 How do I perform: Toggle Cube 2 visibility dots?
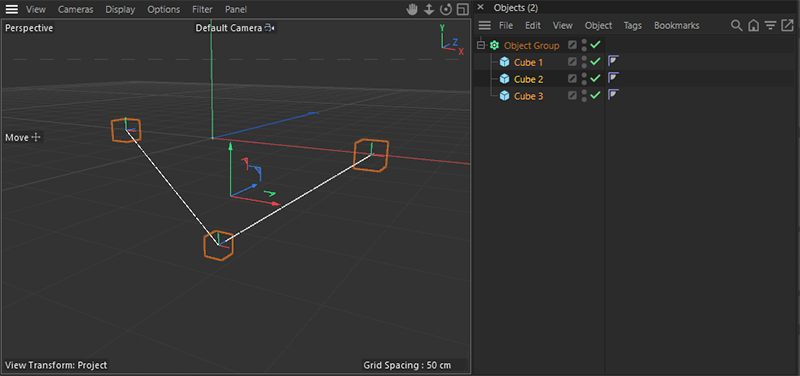coord(584,79)
